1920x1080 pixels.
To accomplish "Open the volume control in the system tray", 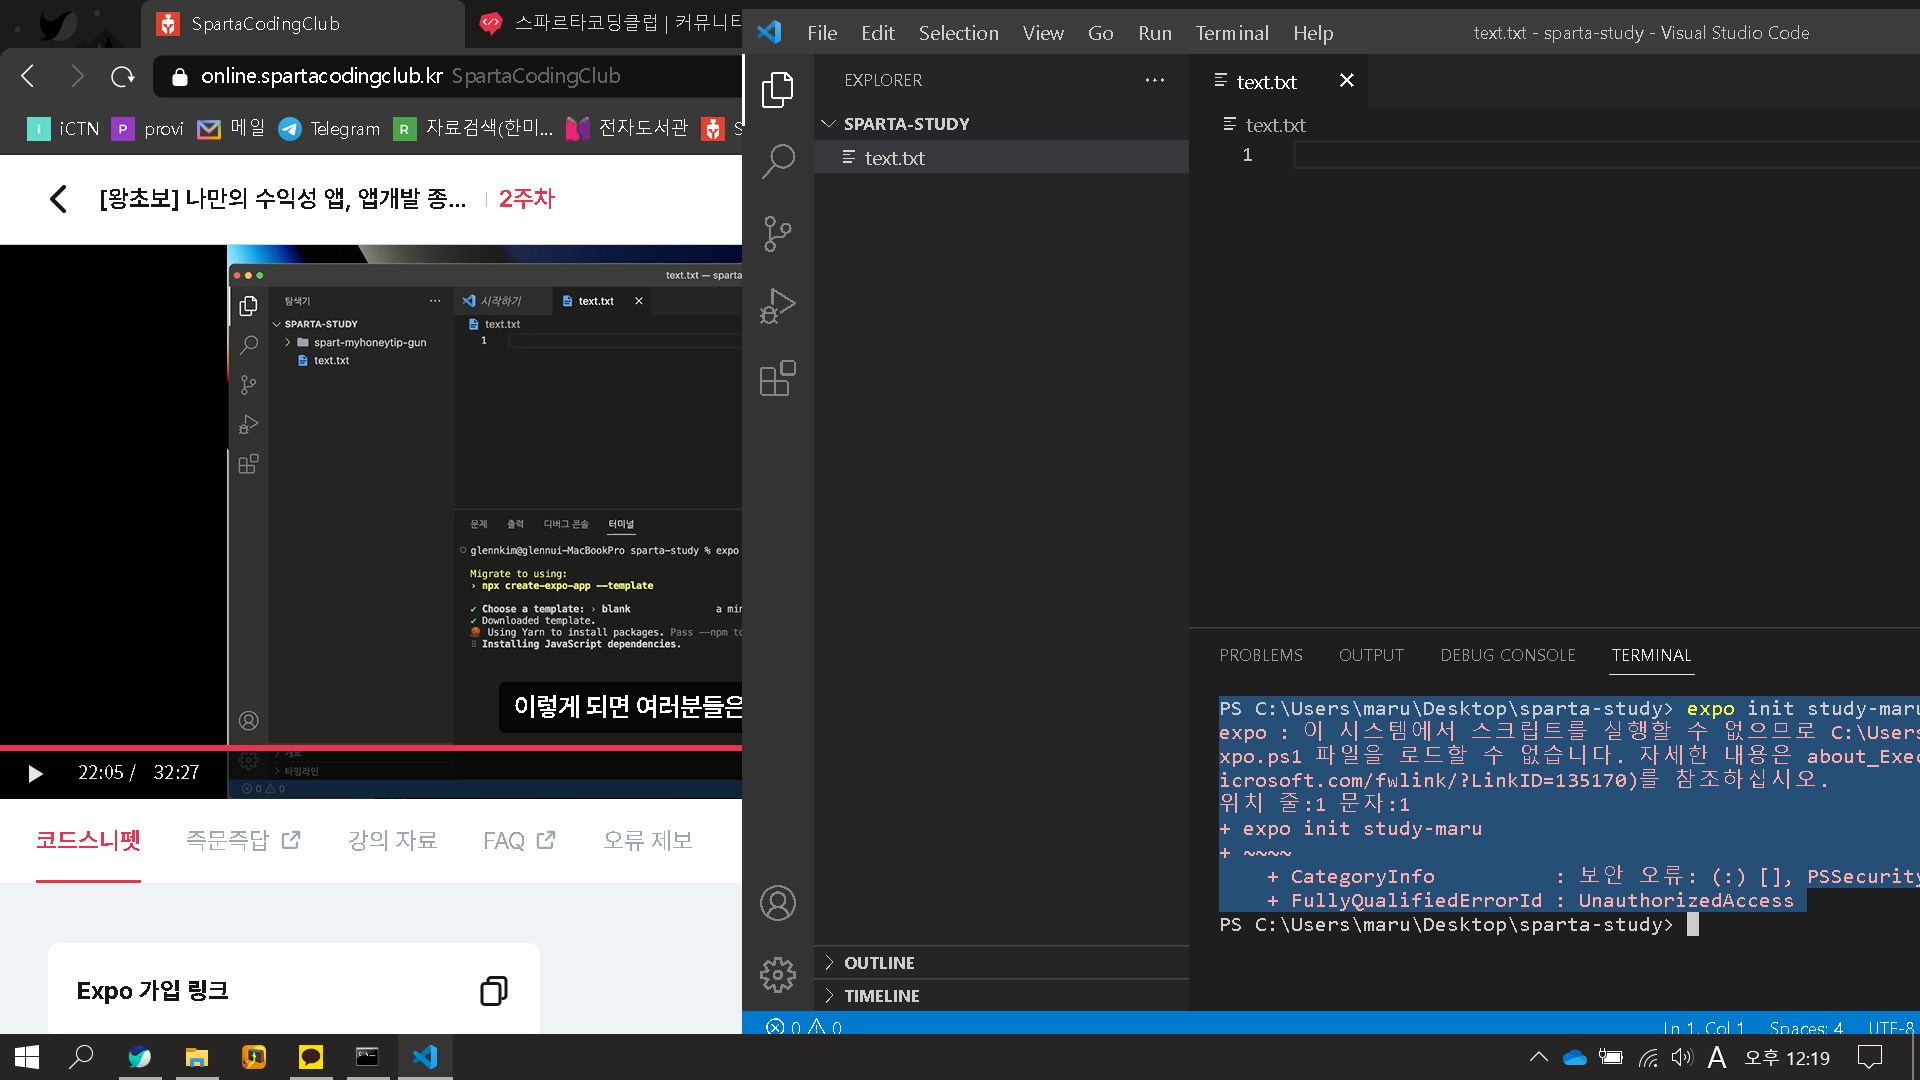I will pyautogui.click(x=1682, y=1057).
